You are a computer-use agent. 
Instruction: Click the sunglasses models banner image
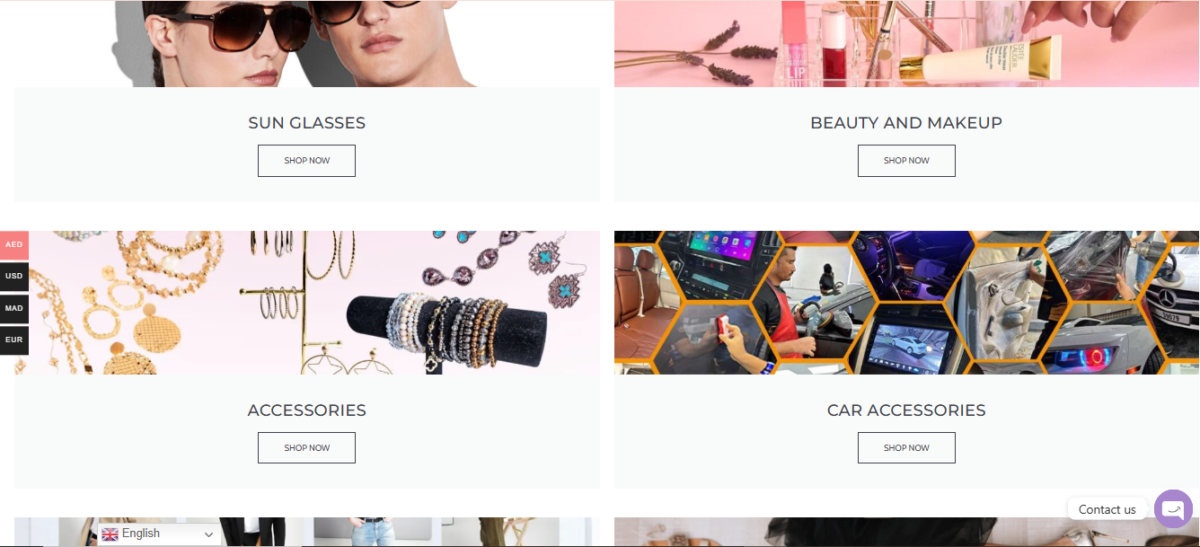point(307,44)
